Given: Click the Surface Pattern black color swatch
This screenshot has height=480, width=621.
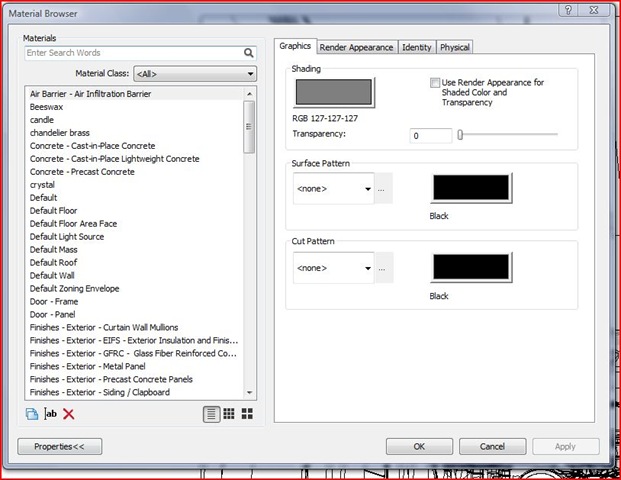Looking at the screenshot, I should point(471,188).
